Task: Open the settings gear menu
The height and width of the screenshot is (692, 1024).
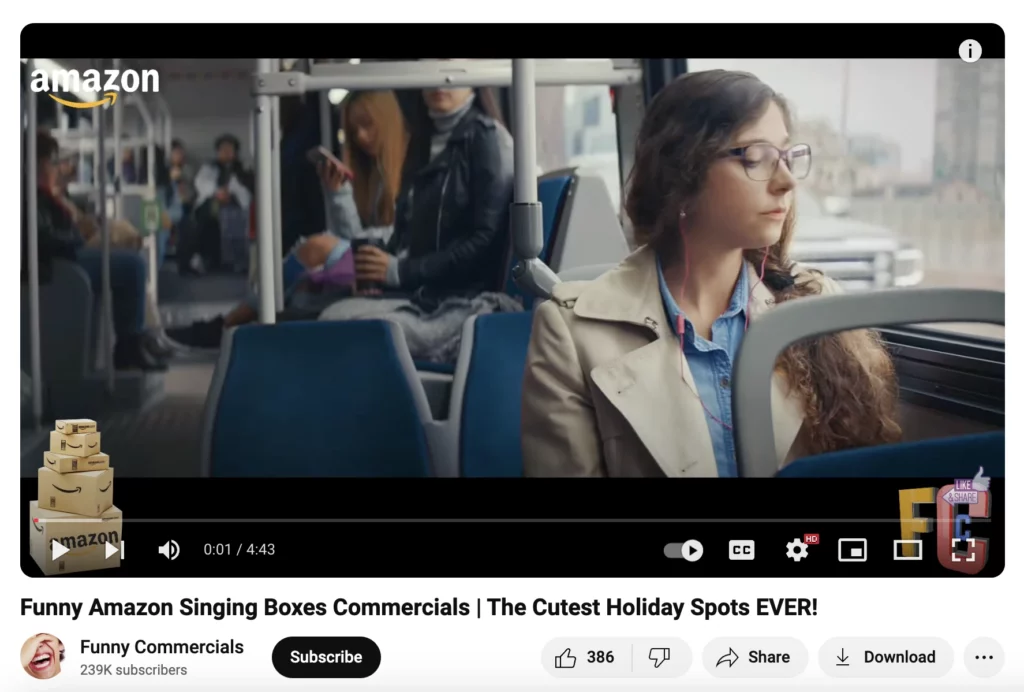Action: (x=797, y=550)
